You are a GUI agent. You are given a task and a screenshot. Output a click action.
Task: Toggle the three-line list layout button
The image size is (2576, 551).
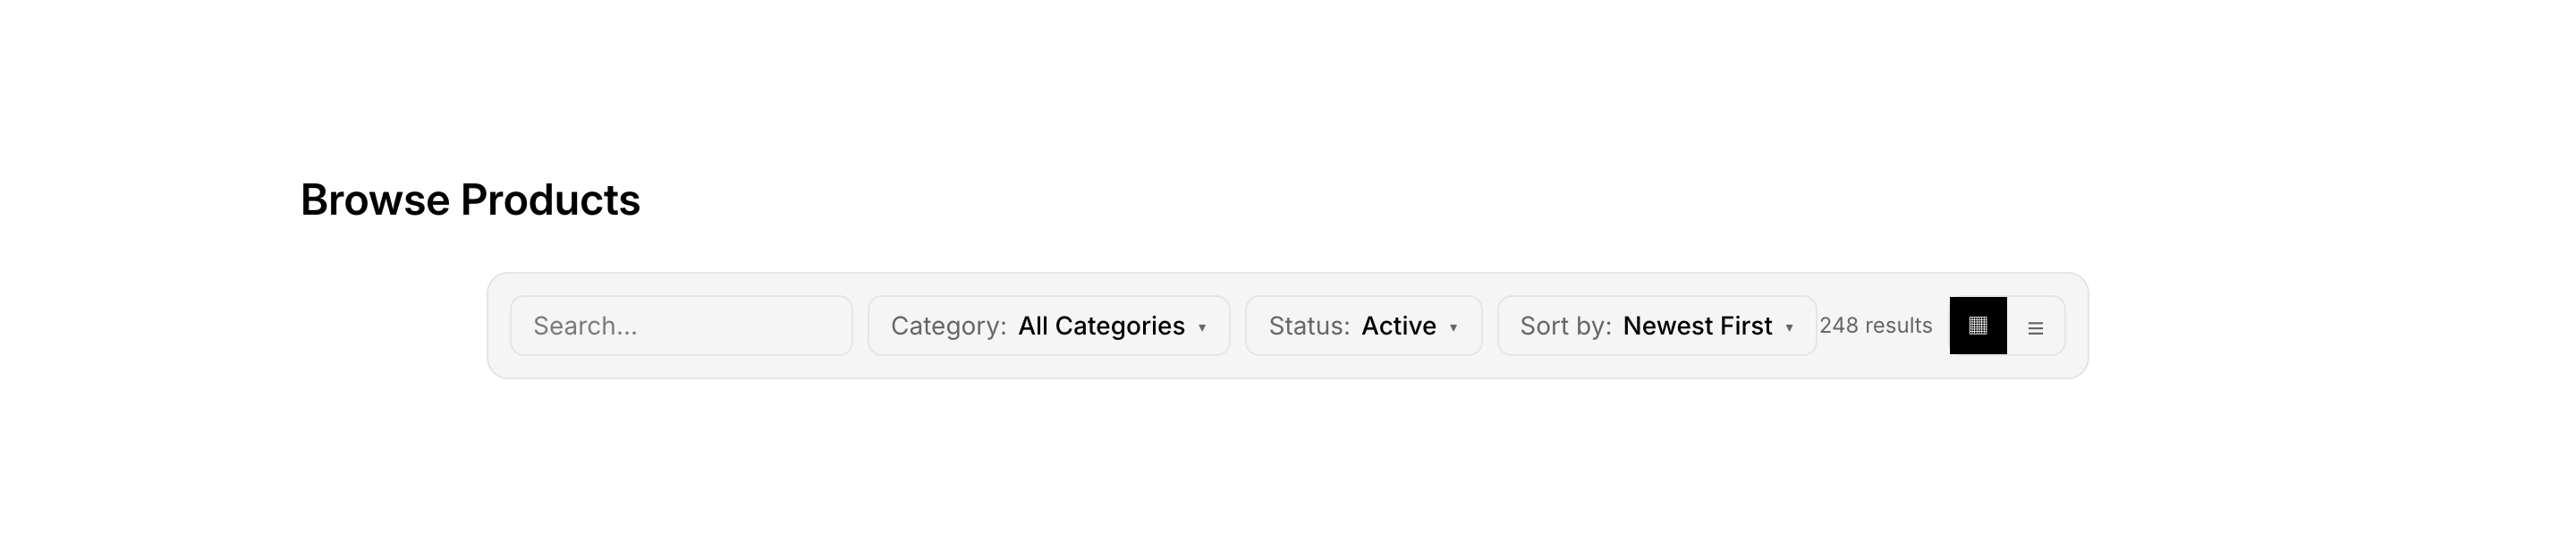2035,327
